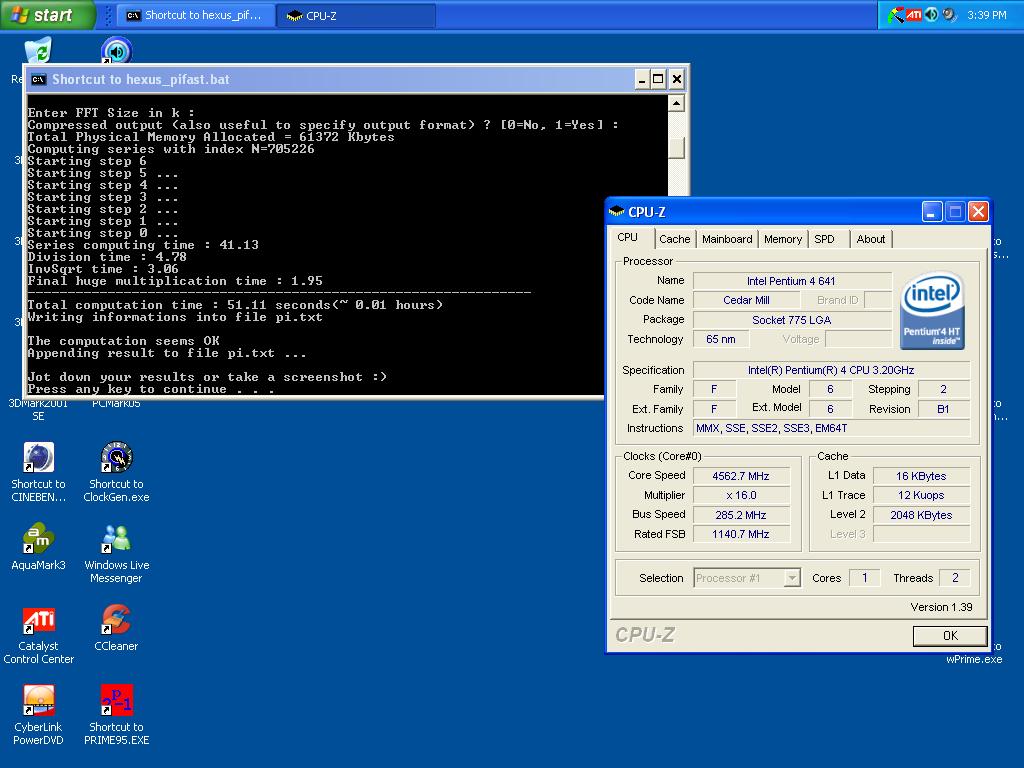Switch to hexus_pifast taskbar button
Image resolution: width=1024 pixels, height=768 pixels.
pyautogui.click(x=195, y=15)
